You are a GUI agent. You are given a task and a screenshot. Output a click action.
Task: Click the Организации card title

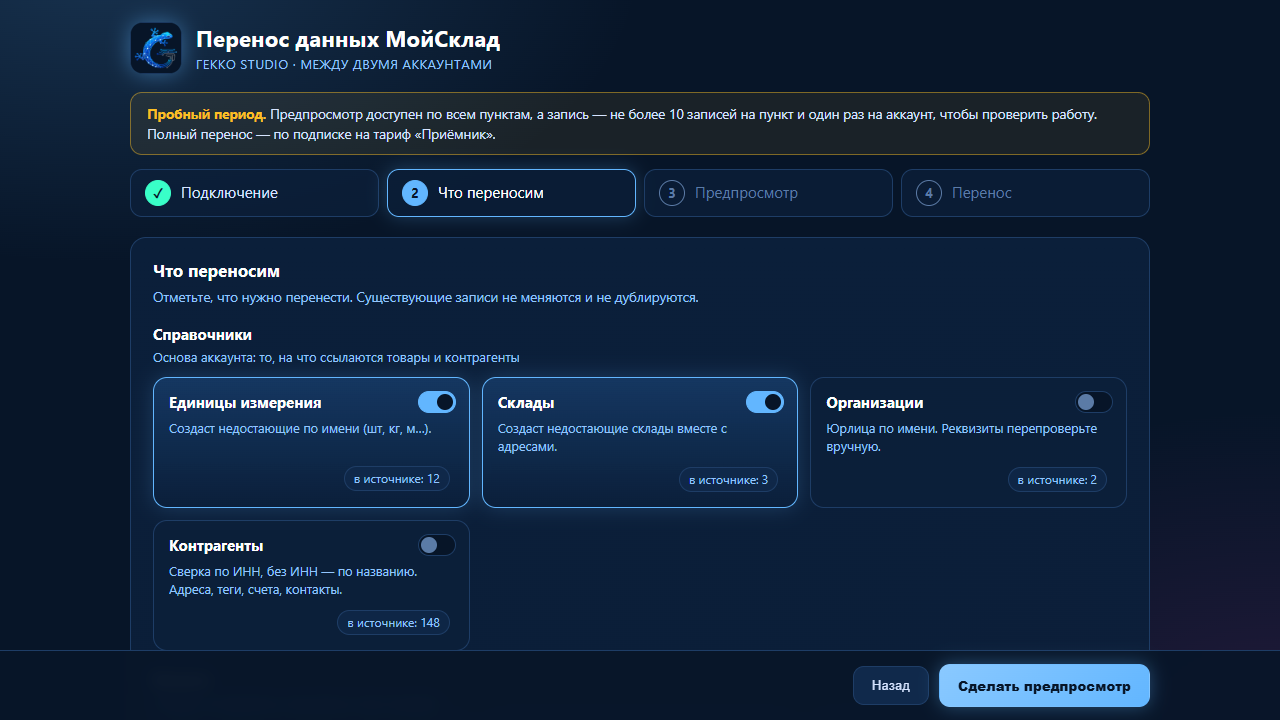pos(874,403)
